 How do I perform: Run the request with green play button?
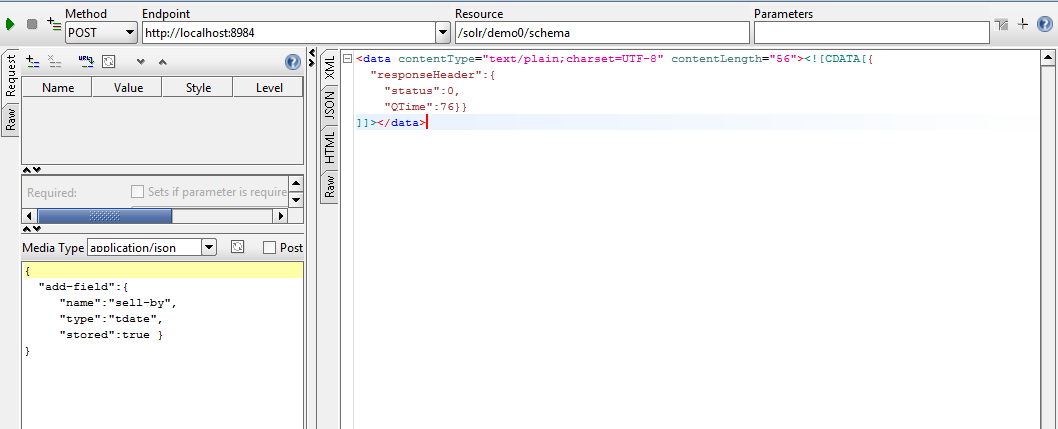coord(10,24)
